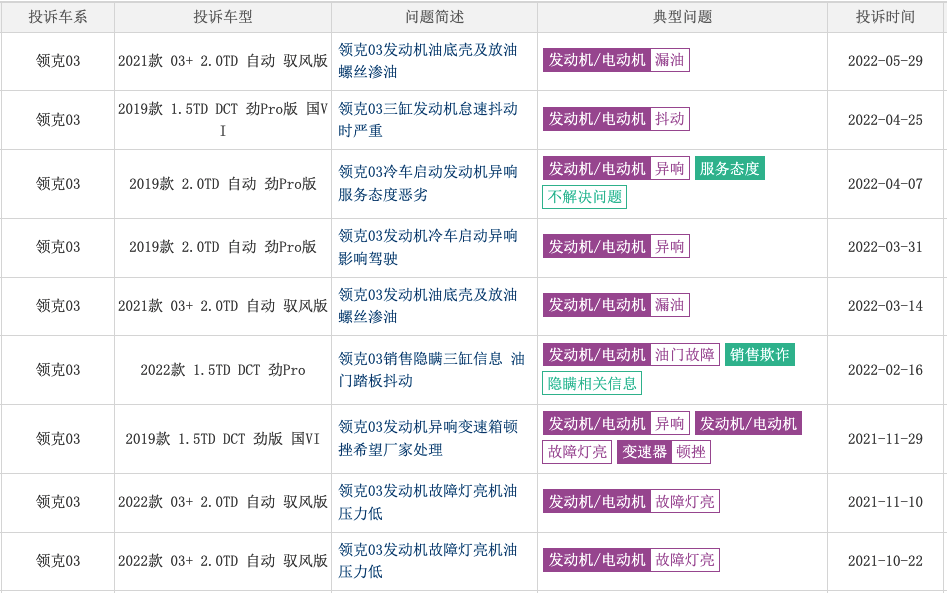947x593 pixels.
Task: Click the 故障灯亮 tag in the 2021-10-22 row
Action: (x=685, y=560)
